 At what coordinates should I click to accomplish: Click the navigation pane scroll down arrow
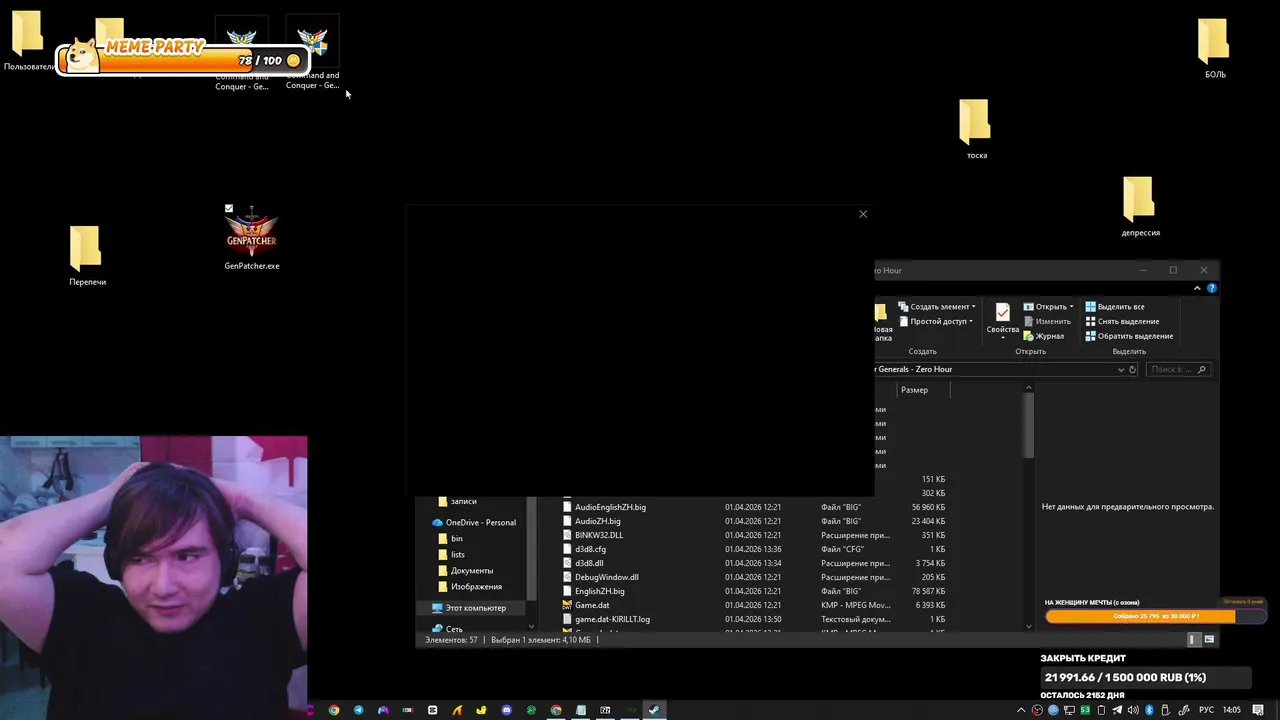pos(531,626)
